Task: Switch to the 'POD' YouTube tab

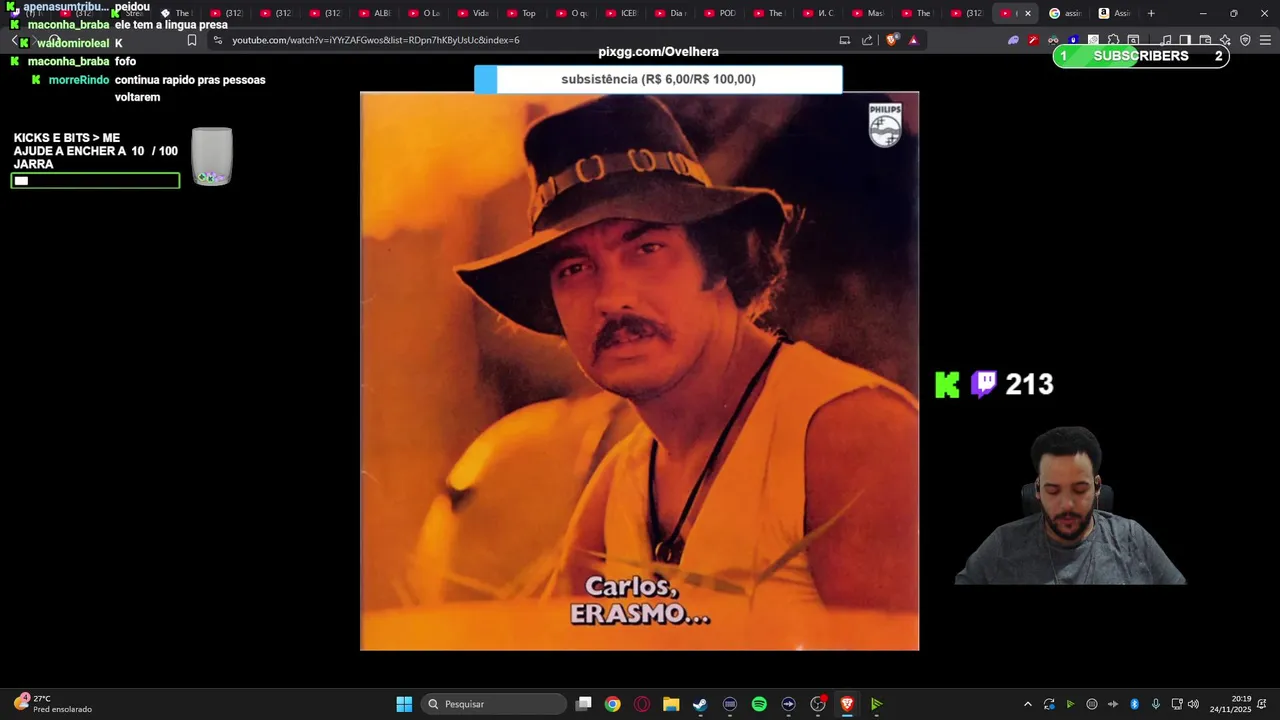Action: (721, 13)
